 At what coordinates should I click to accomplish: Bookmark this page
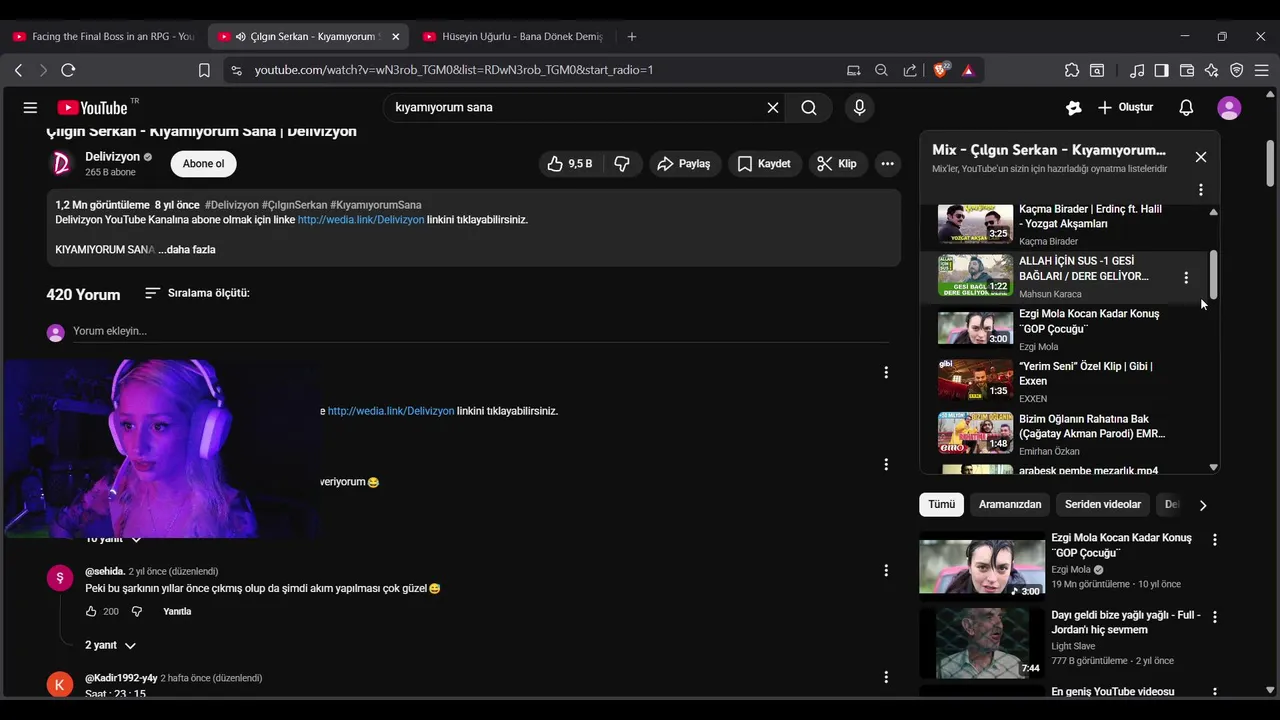point(204,70)
